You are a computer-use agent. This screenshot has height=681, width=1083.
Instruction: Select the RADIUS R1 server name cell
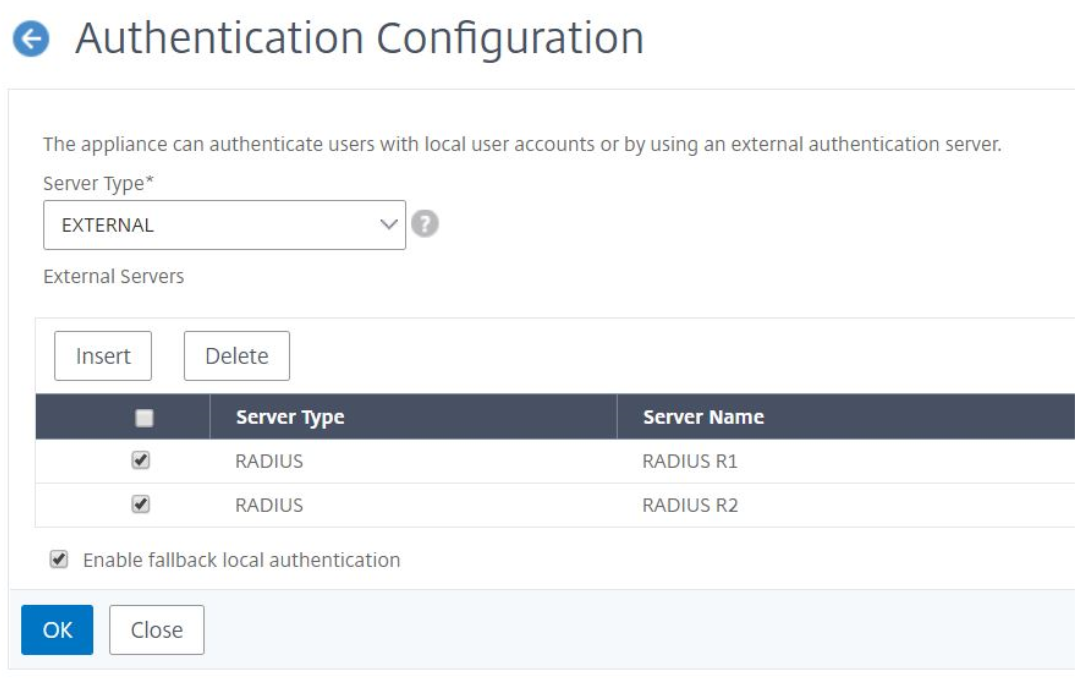690,461
